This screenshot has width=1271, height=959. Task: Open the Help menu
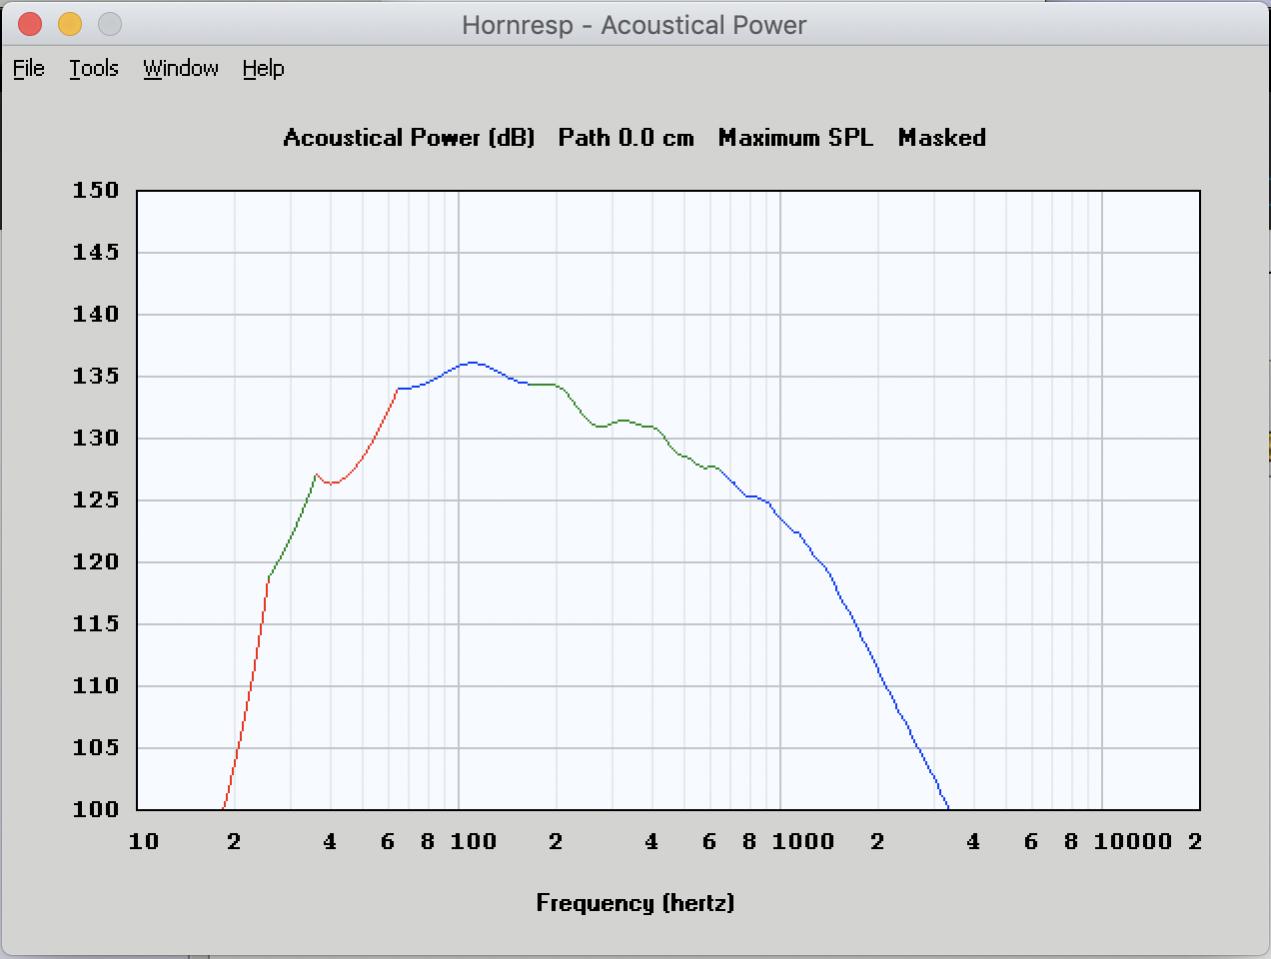tap(263, 68)
